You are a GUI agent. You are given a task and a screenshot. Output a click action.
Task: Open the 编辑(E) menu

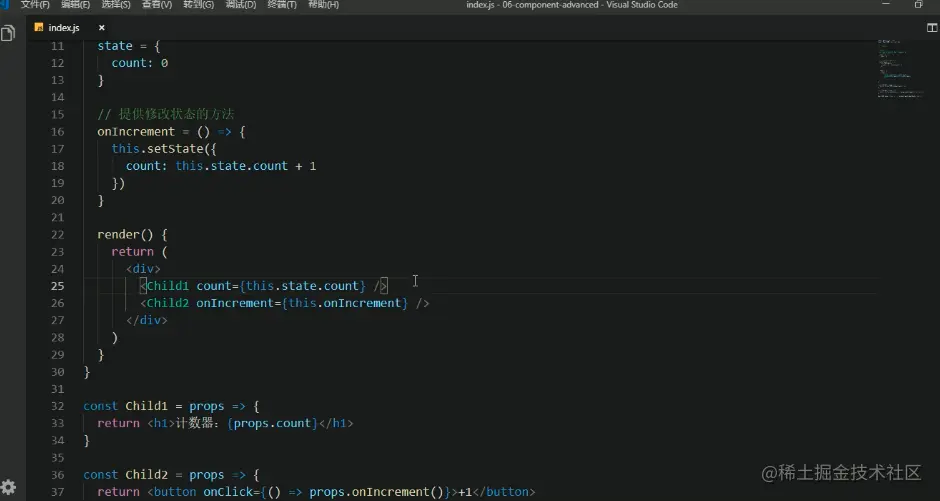click(x=76, y=5)
